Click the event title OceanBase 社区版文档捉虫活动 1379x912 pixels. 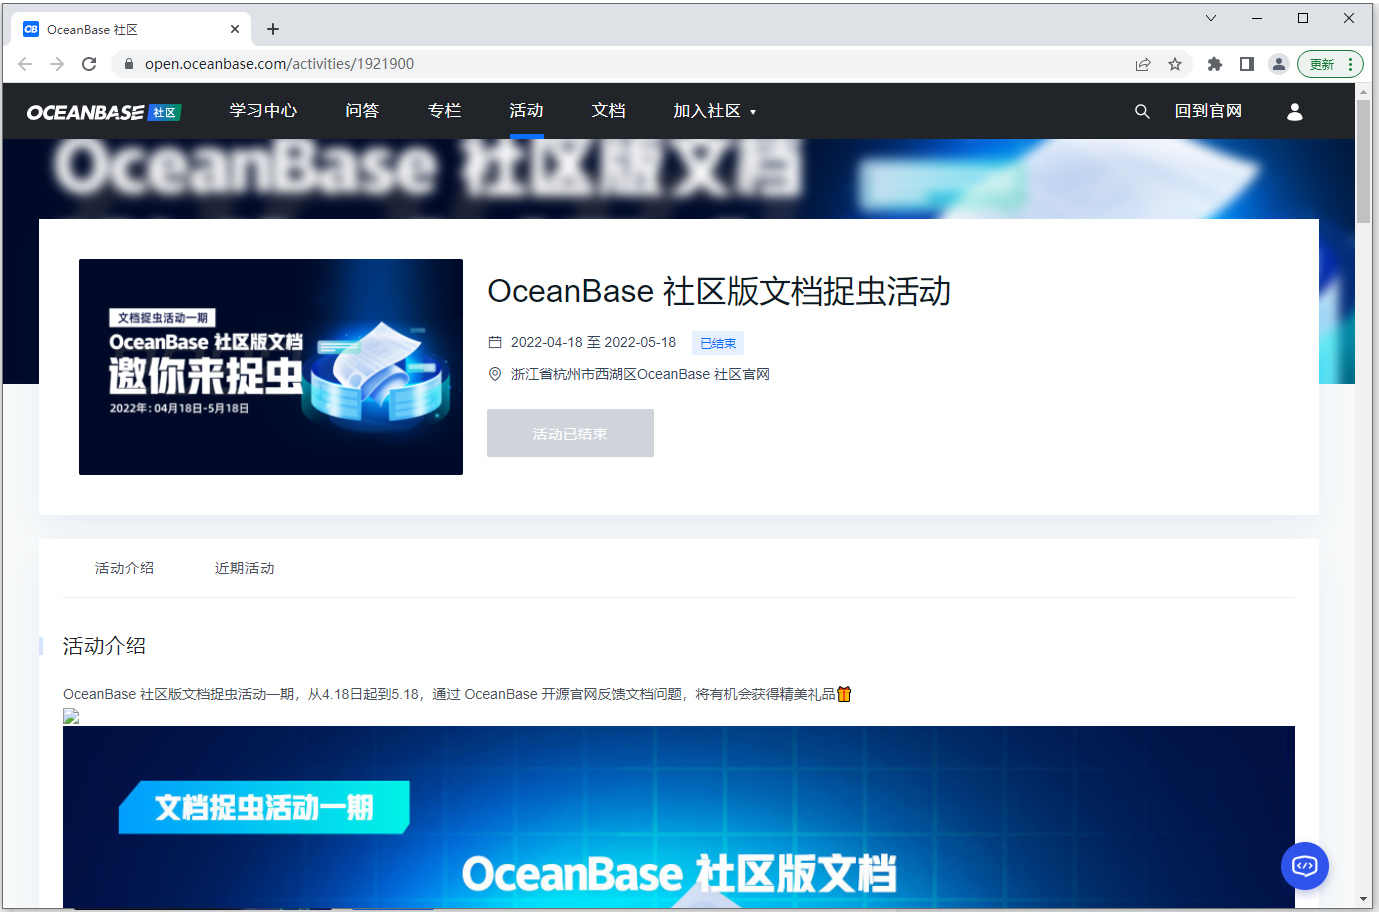[x=719, y=291]
